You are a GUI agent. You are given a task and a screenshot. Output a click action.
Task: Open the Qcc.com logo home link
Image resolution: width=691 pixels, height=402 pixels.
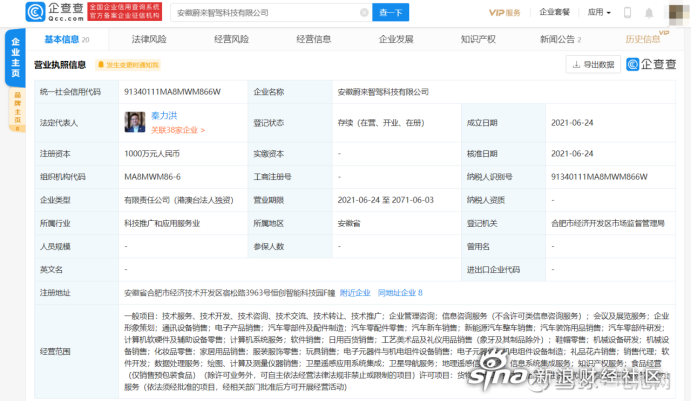coord(54,12)
